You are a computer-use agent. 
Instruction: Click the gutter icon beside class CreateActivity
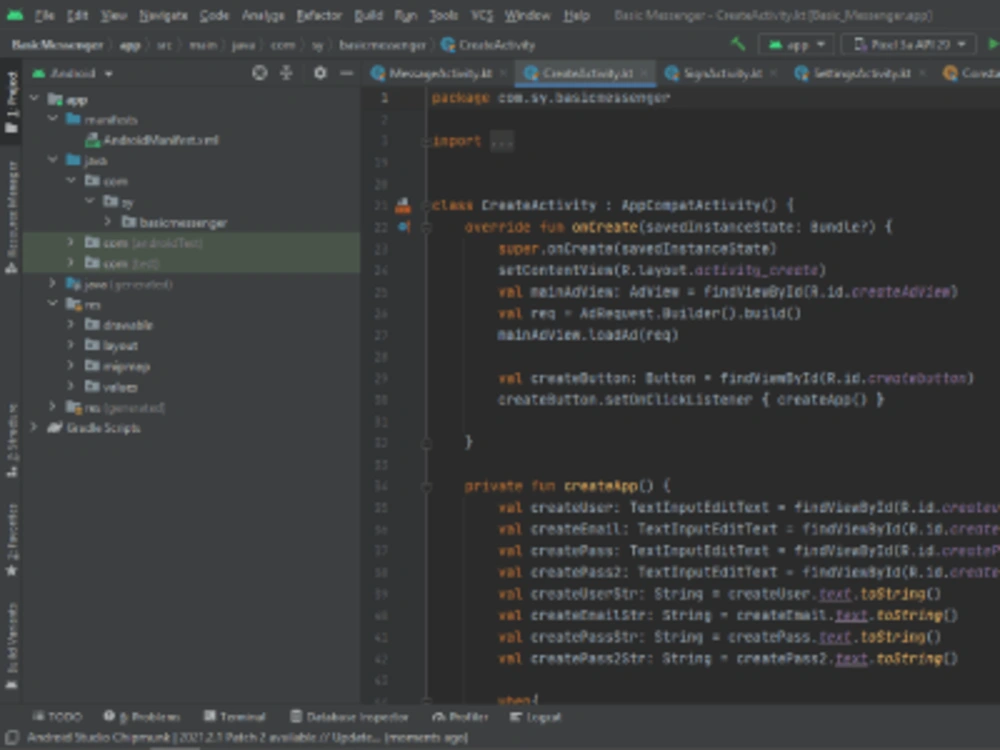403,205
